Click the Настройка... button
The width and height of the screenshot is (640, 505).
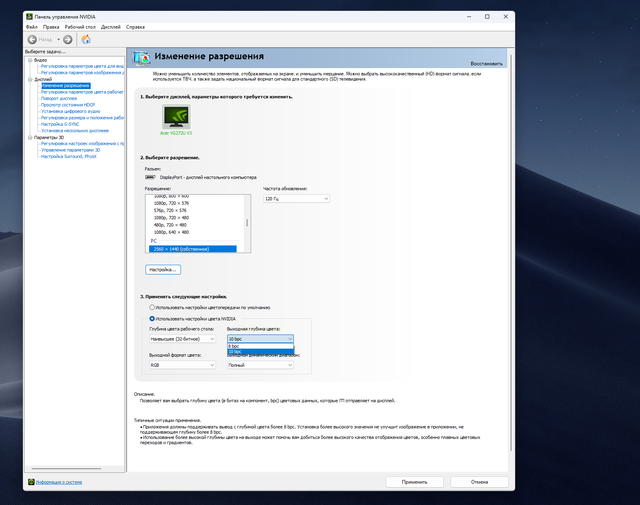(163, 270)
